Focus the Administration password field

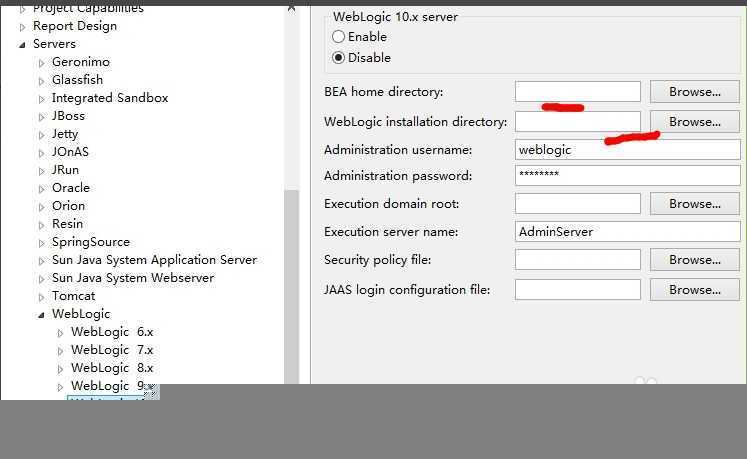tap(627, 175)
